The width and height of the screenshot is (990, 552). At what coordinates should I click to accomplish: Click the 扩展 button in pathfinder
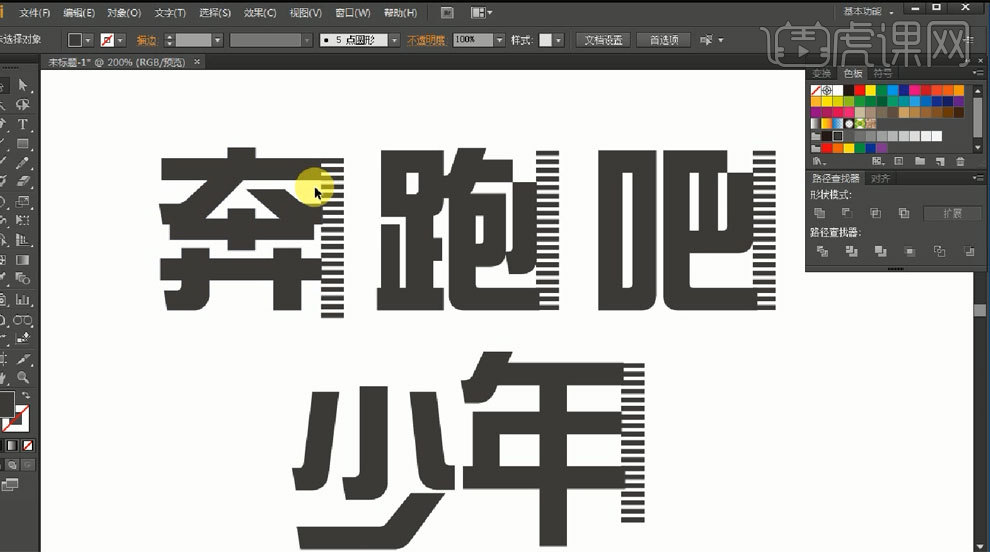coord(952,213)
